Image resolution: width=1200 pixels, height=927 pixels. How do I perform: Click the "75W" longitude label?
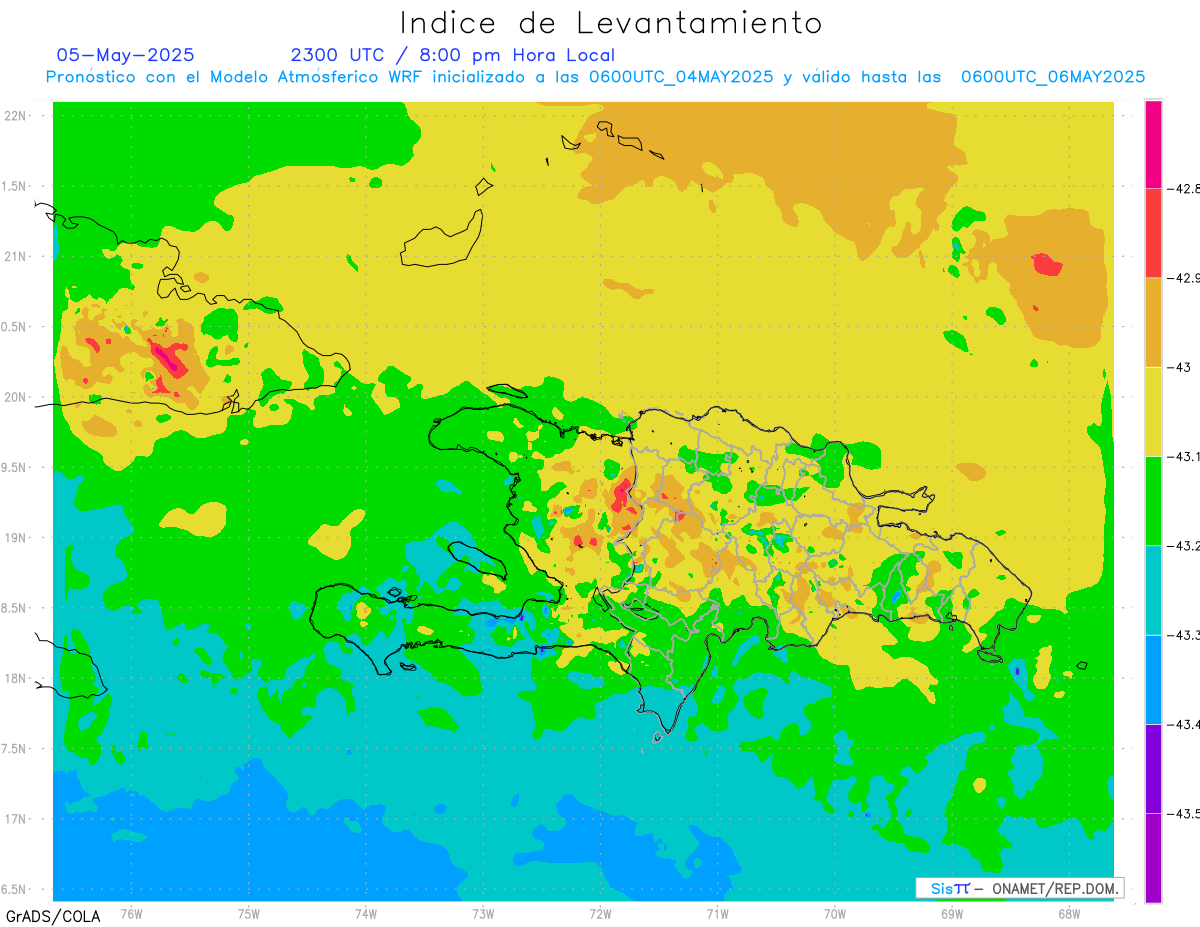[x=248, y=914]
